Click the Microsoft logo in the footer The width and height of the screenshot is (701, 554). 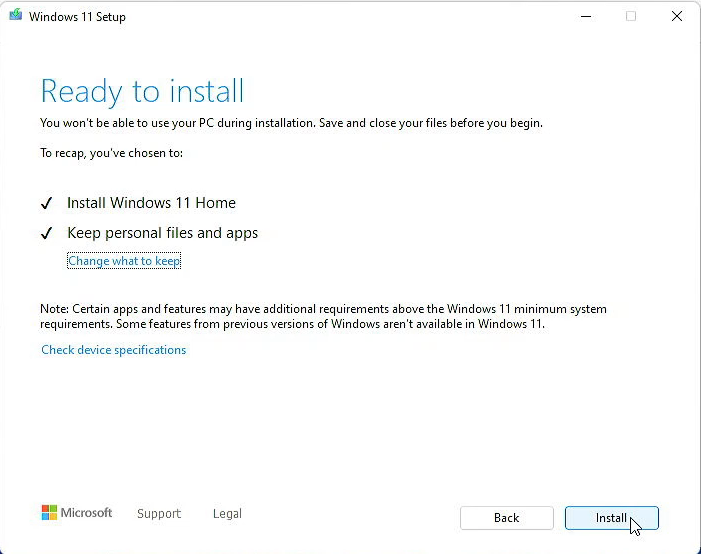[77, 513]
